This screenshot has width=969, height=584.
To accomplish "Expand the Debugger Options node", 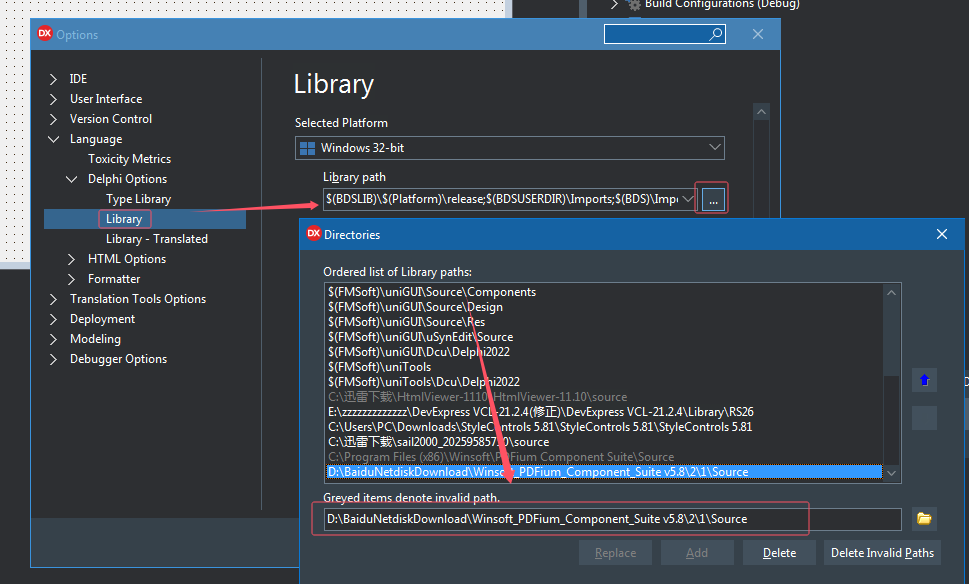I will click(x=53, y=359).
